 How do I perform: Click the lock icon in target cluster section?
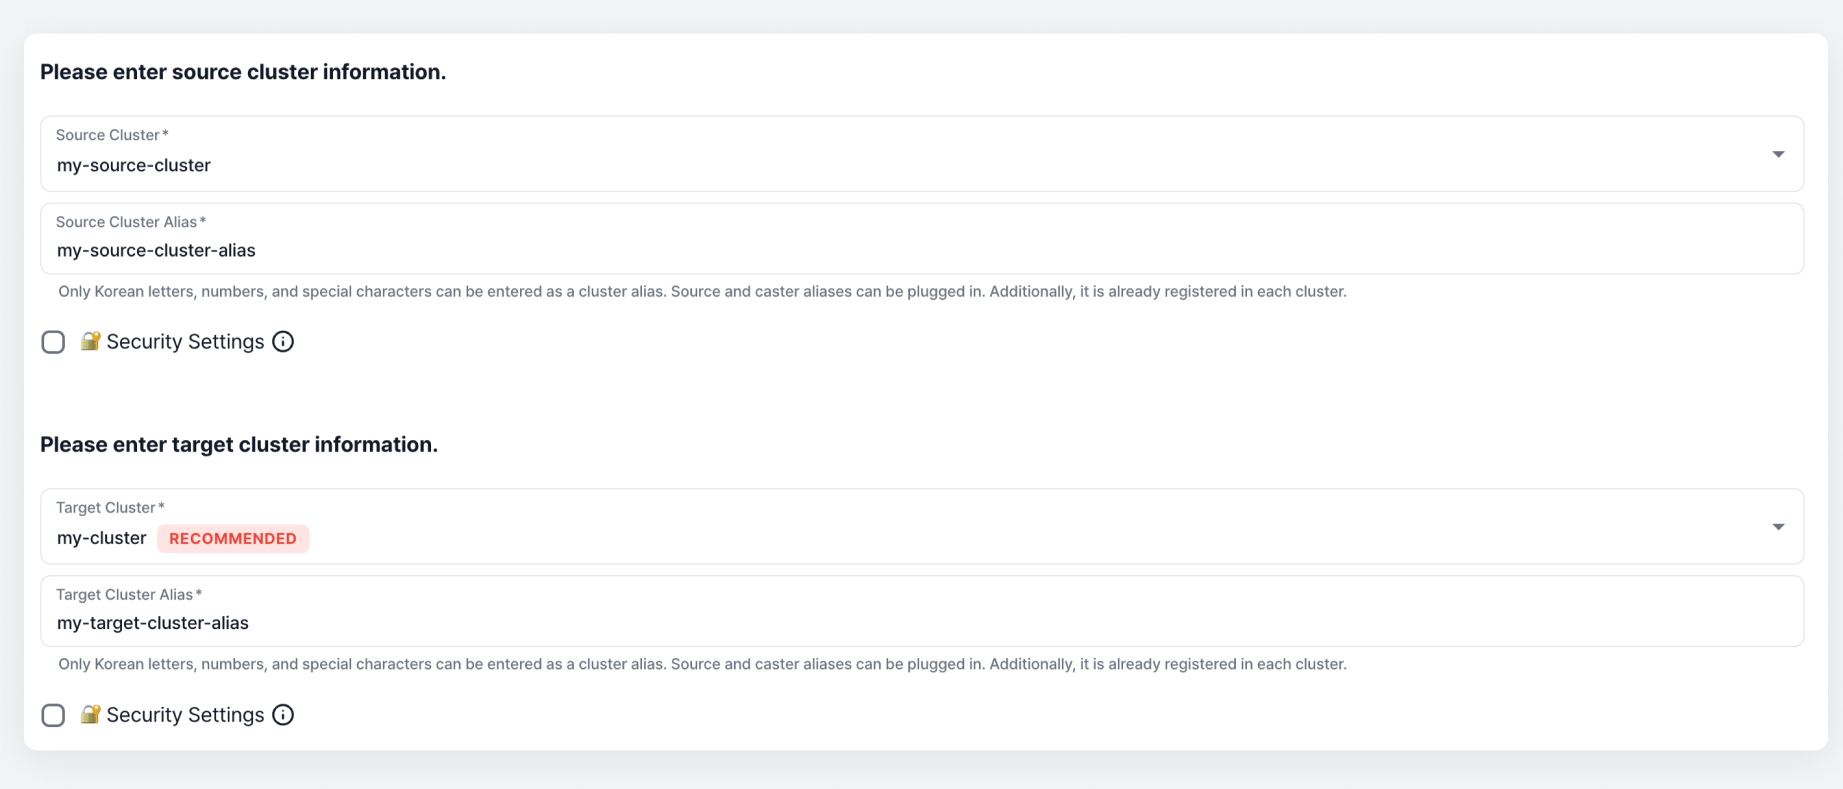[90, 714]
